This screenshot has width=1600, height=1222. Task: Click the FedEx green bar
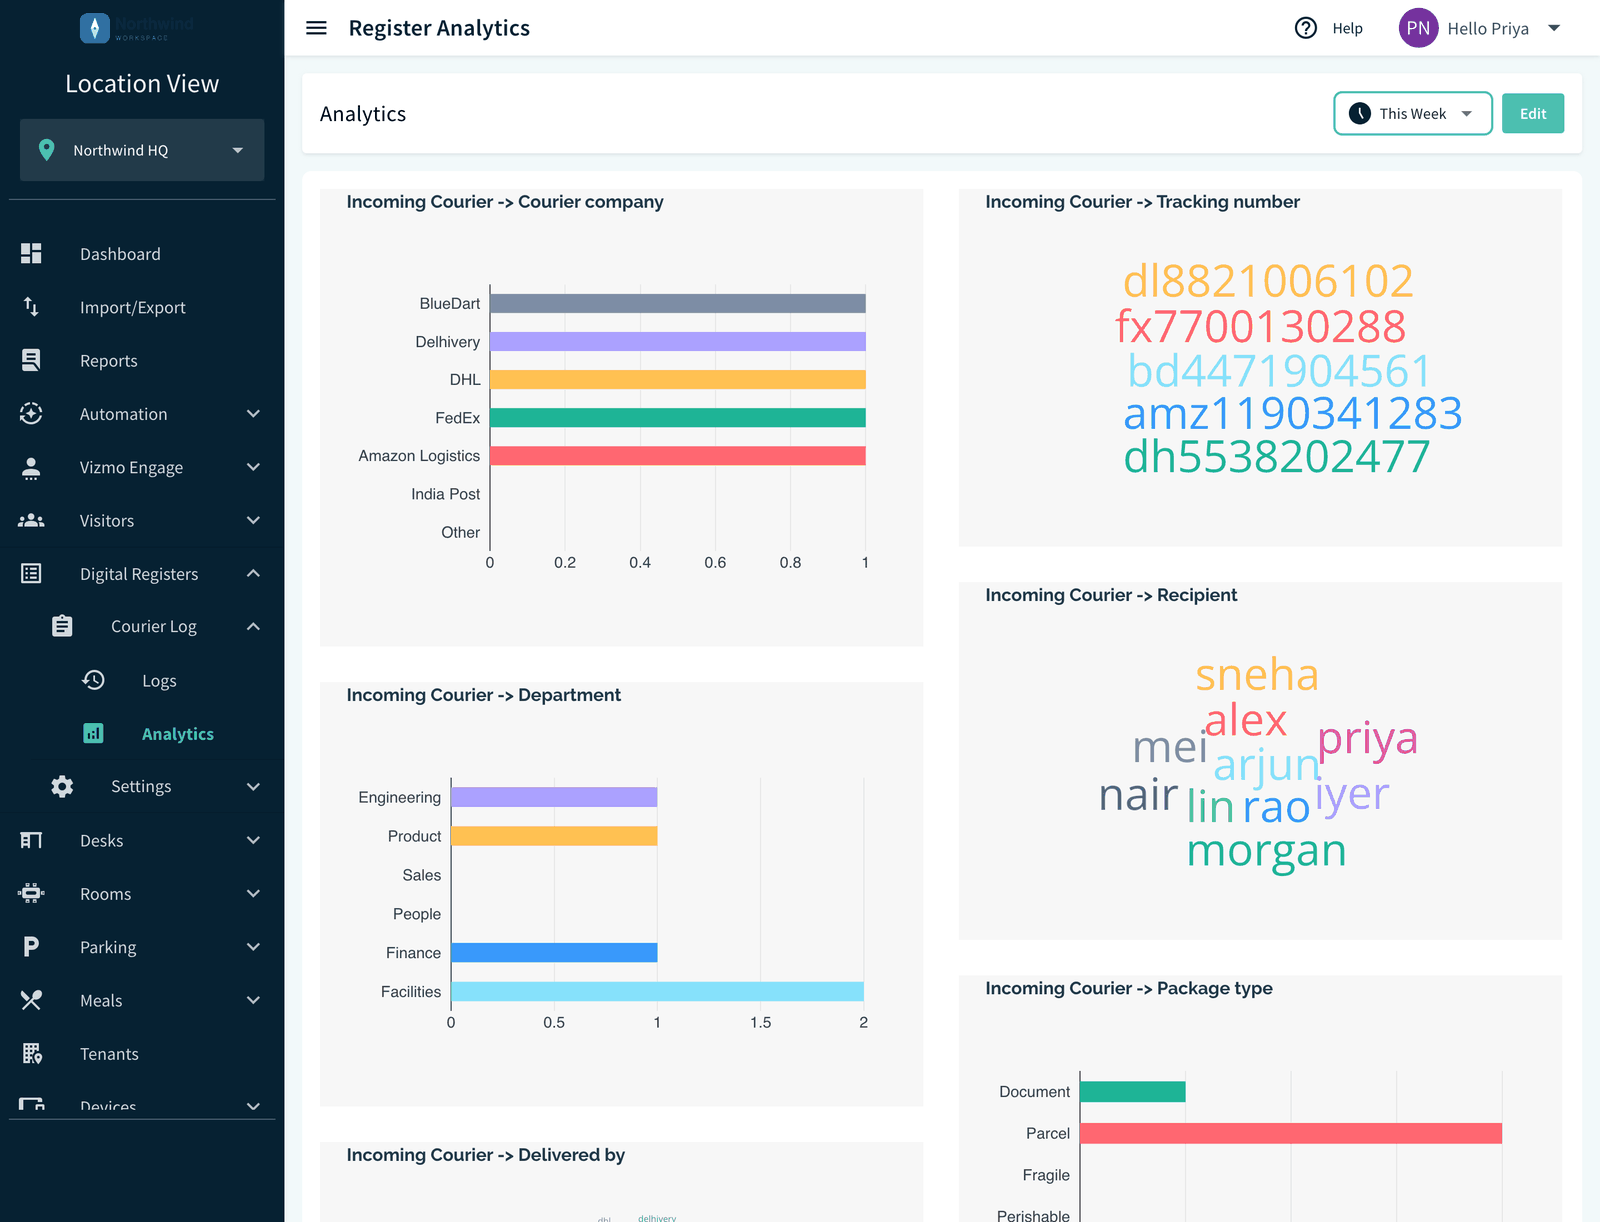point(677,418)
